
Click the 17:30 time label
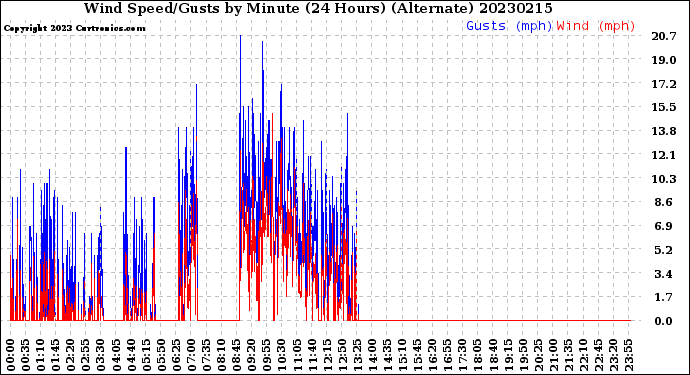pyautogui.click(x=462, y=355)
